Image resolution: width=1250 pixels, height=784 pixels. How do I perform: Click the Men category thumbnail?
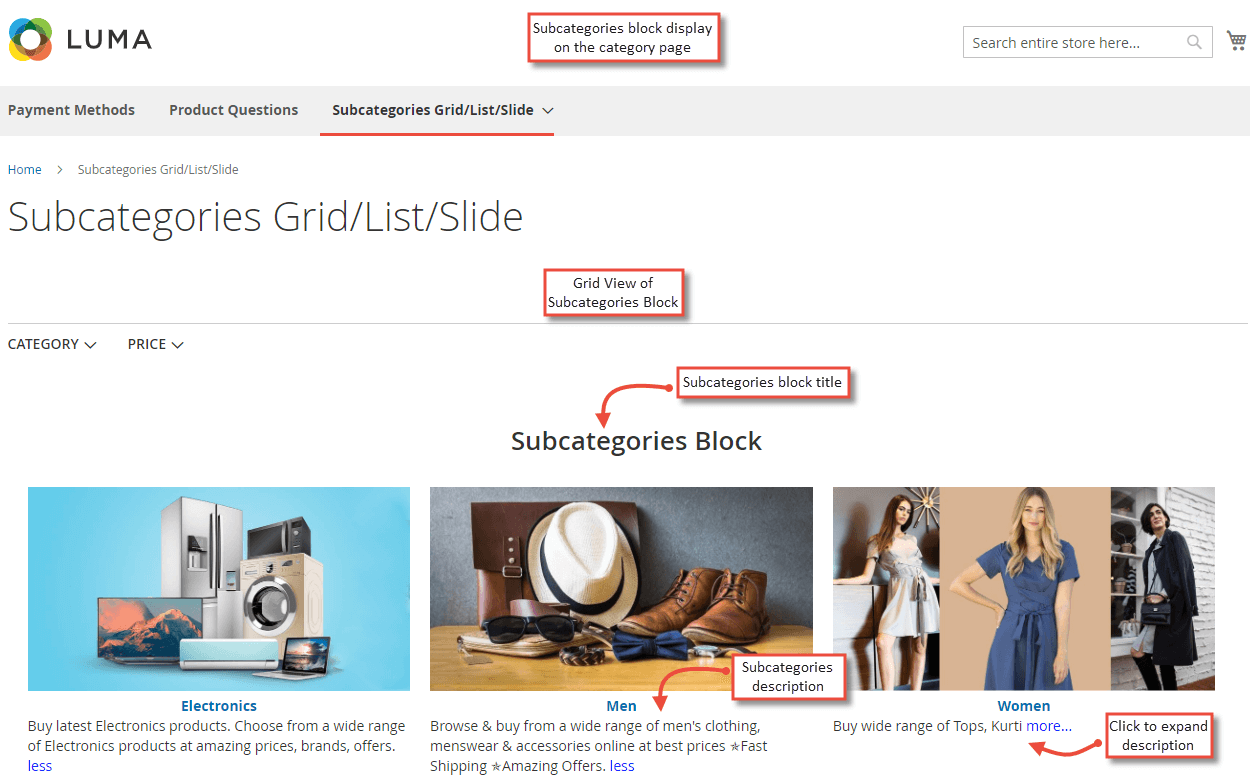[x=621, y=588]
